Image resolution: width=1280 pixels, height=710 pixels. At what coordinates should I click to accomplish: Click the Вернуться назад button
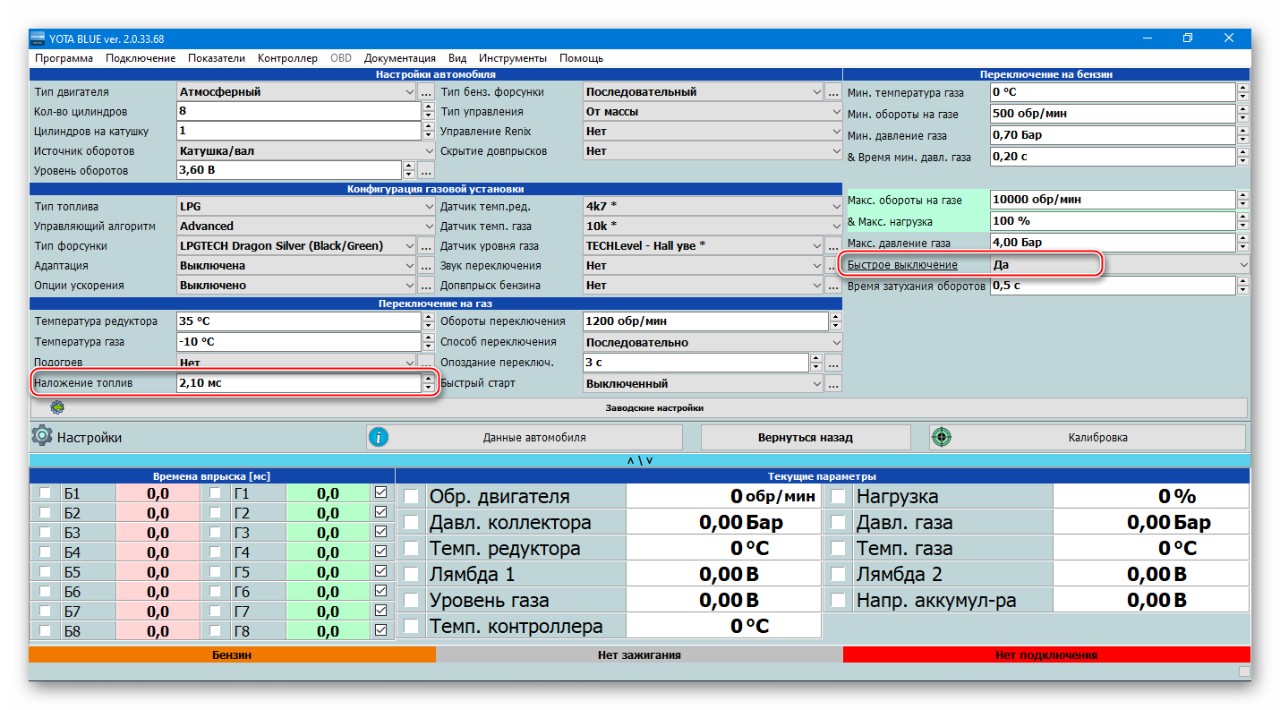point(805,437)
